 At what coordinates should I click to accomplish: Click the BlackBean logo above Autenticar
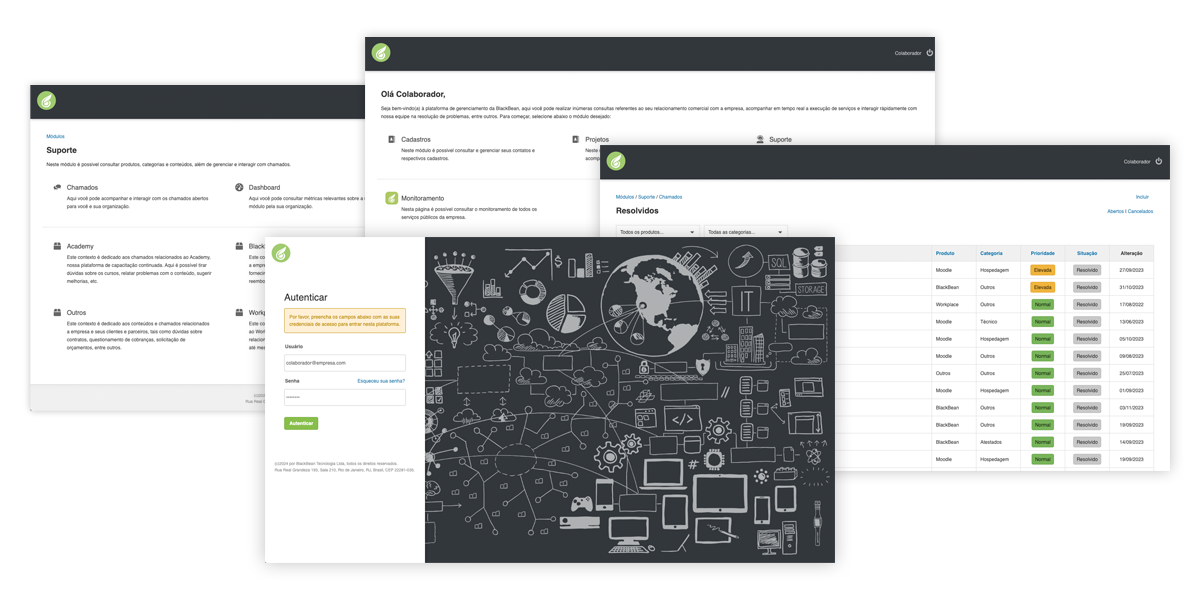281,253
